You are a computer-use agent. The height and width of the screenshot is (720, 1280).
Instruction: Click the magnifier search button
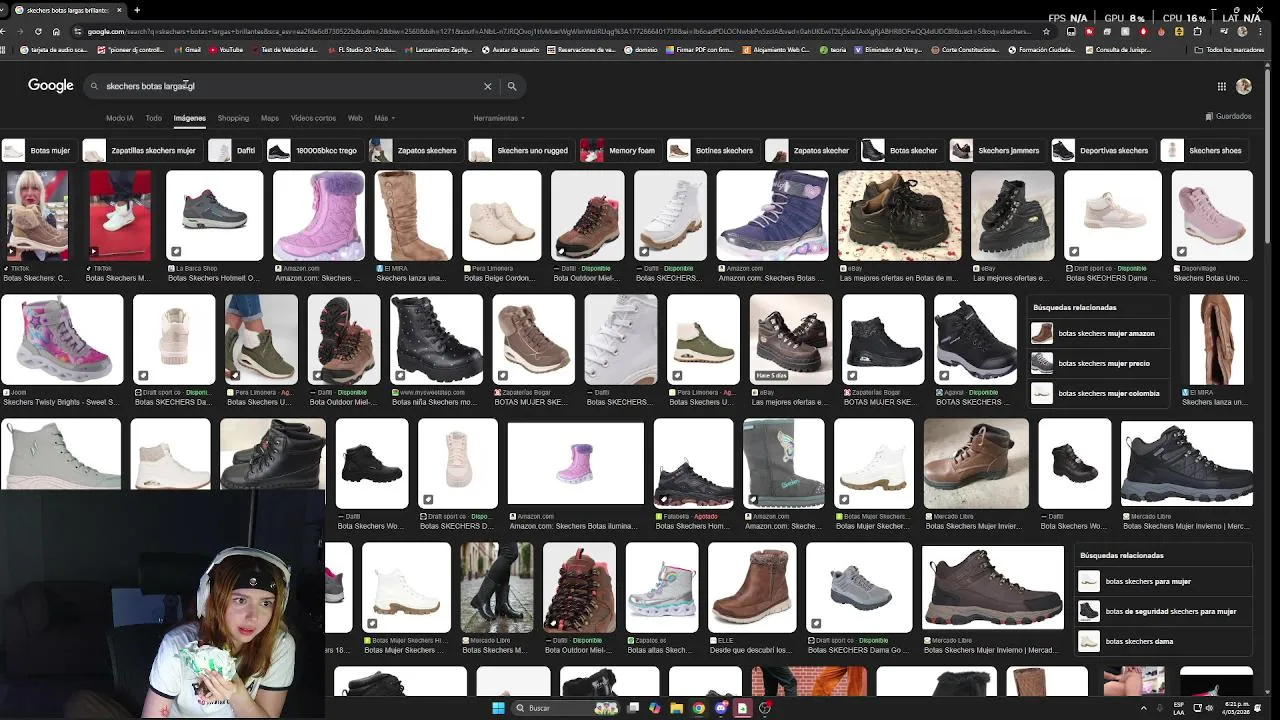pos(512,86)
